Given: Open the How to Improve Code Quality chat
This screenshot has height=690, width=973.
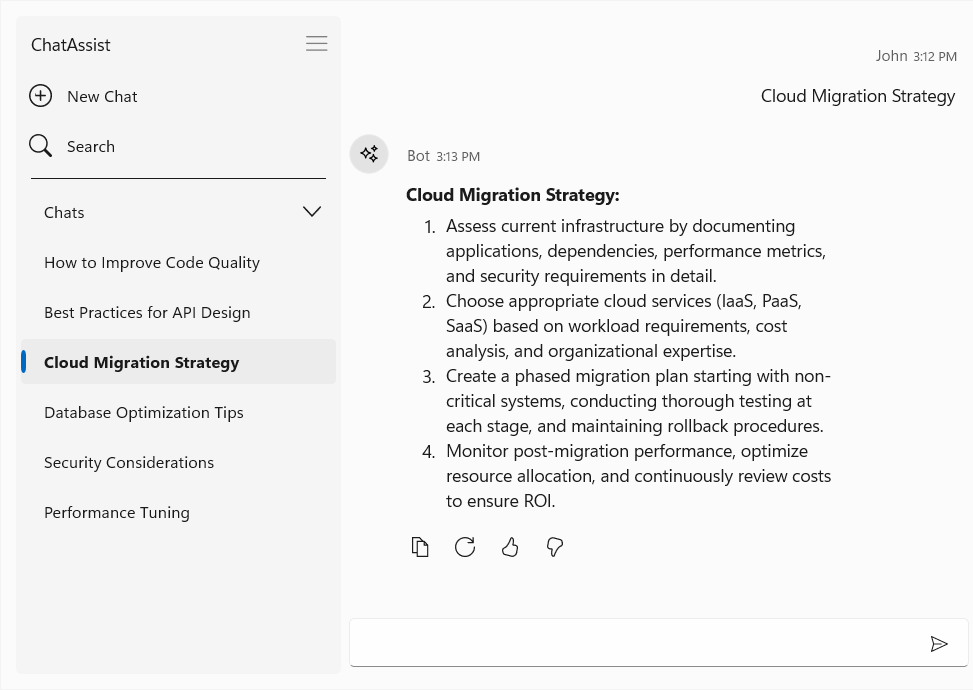Looking at the screenshot, I should pyautogui.click(x=178, y=262).
